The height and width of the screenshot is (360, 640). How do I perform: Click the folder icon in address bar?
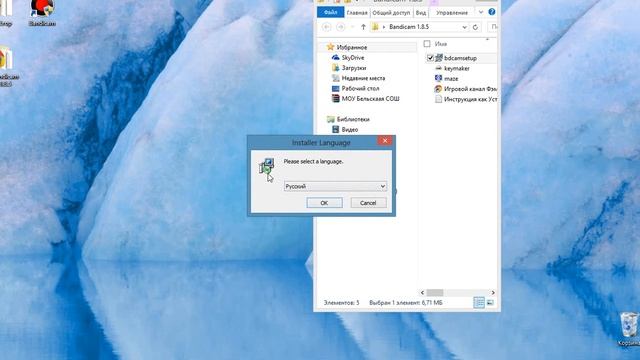click(375, 27)
